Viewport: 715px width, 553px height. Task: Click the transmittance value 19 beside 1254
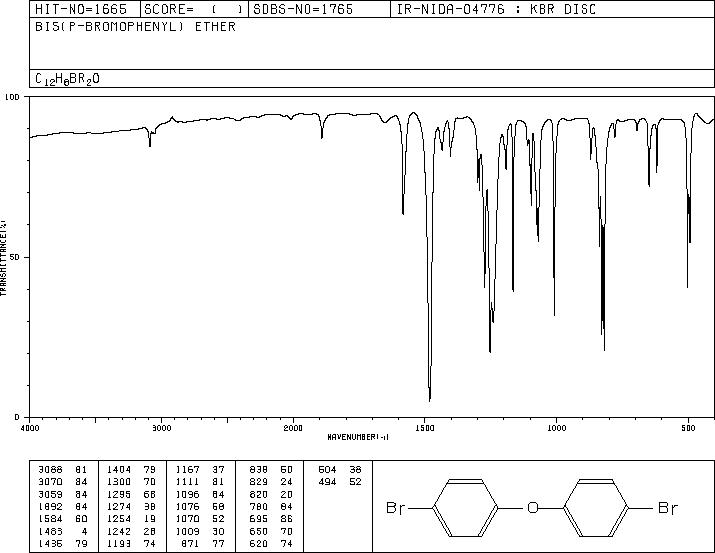[x=150, y=519]
